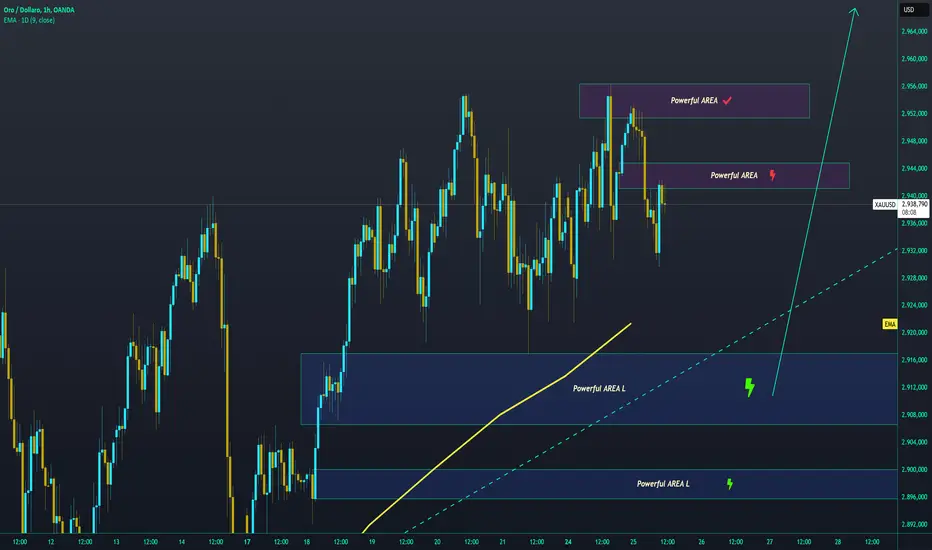The height and width of the screenshot is (550, 932).
Task: Click date 14 on the time axis
Action: click(x=181, y=542)
